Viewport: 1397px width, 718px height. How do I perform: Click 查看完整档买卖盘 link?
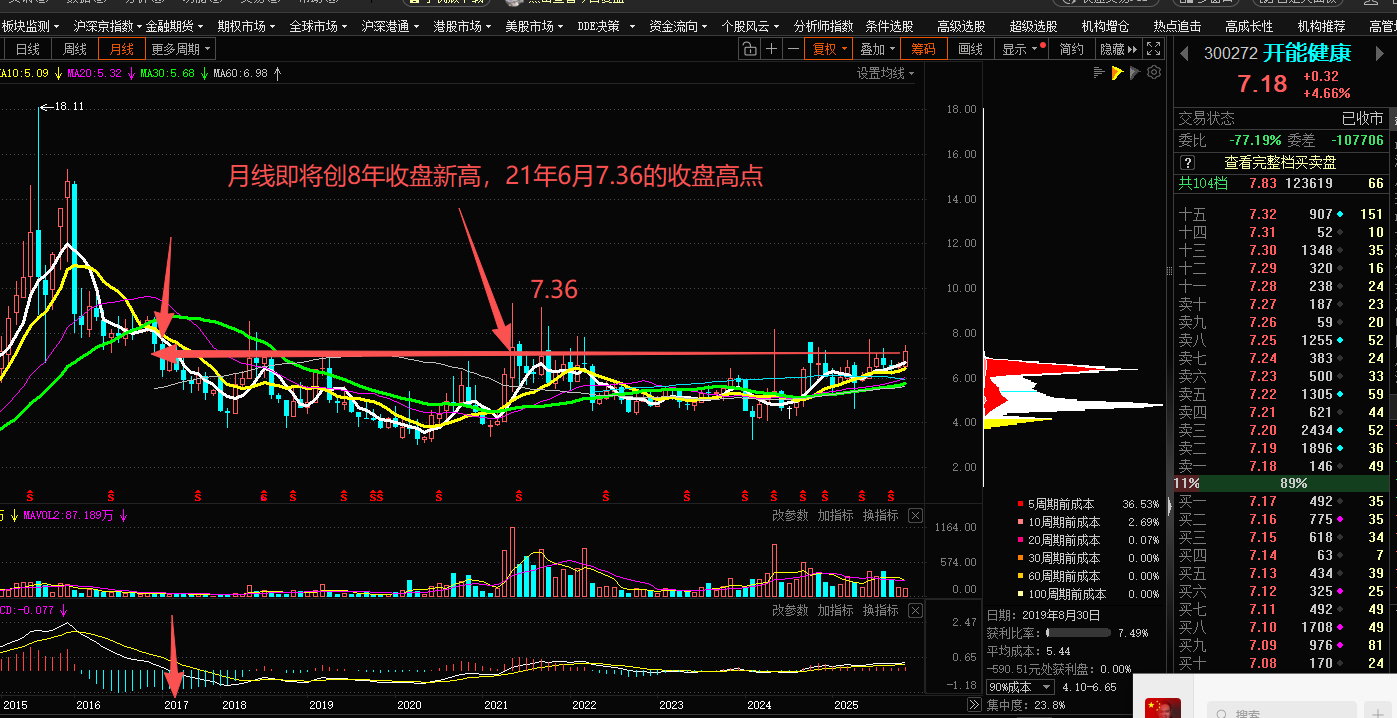1280,162
